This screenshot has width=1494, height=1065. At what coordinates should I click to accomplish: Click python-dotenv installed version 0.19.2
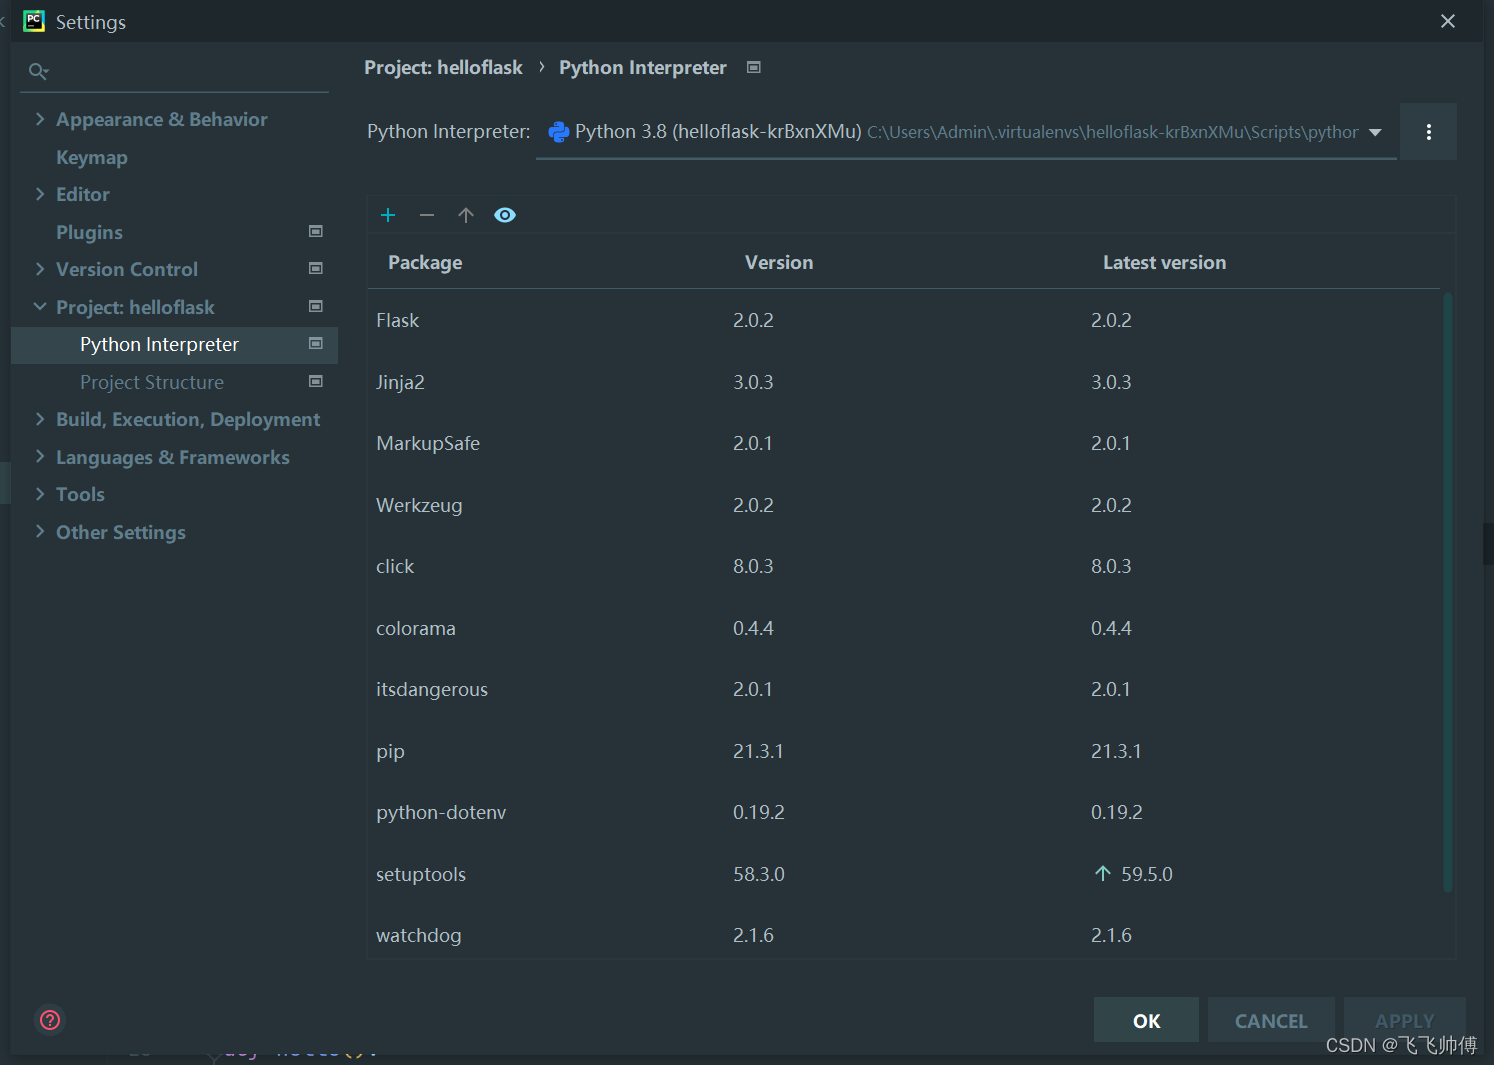(759, 812)
